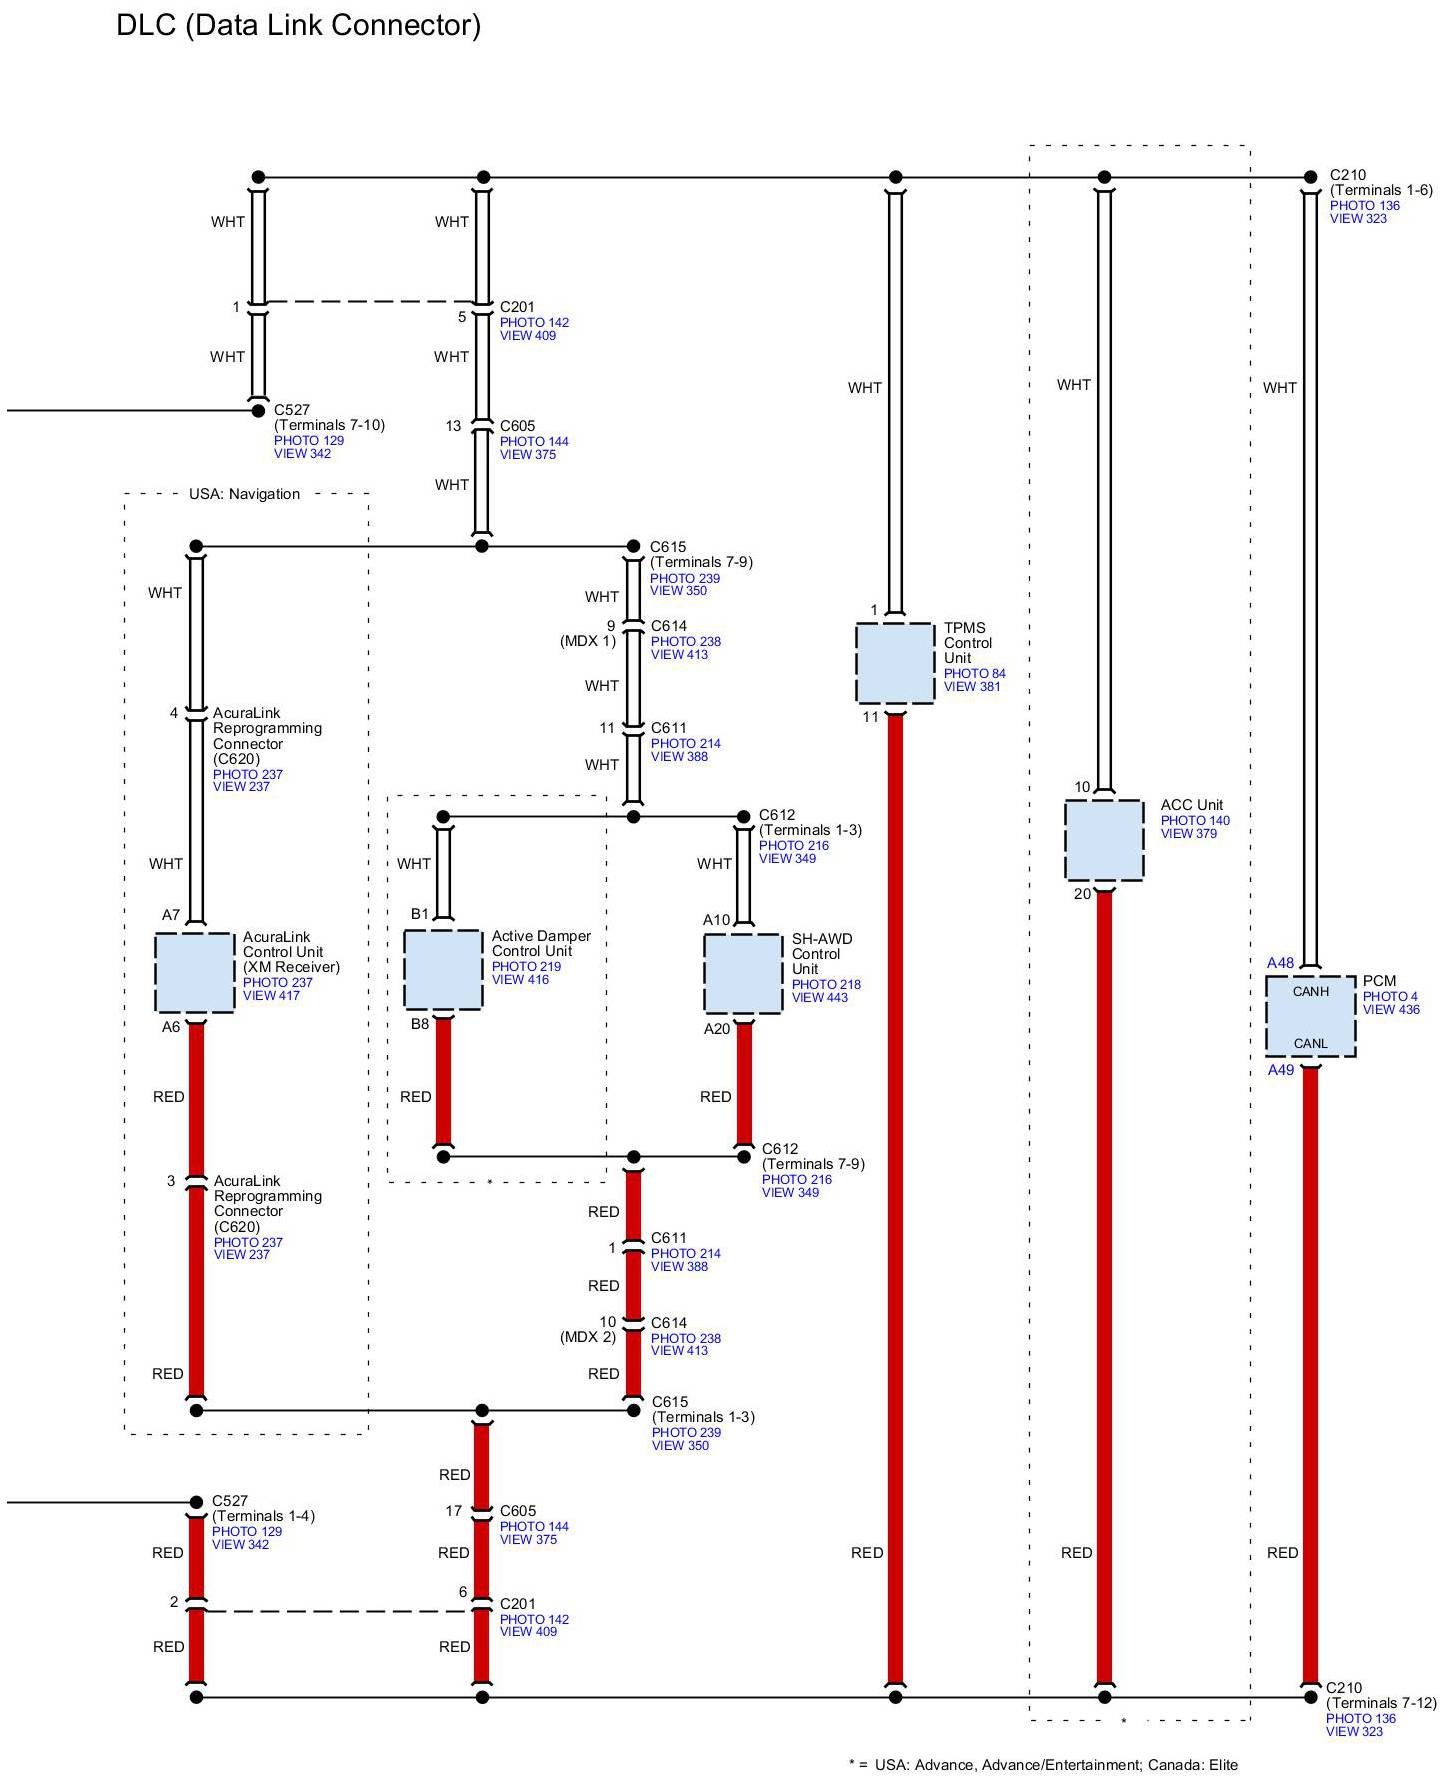Open VIEW 379 link beside ACC Unit

(1188, 834)
